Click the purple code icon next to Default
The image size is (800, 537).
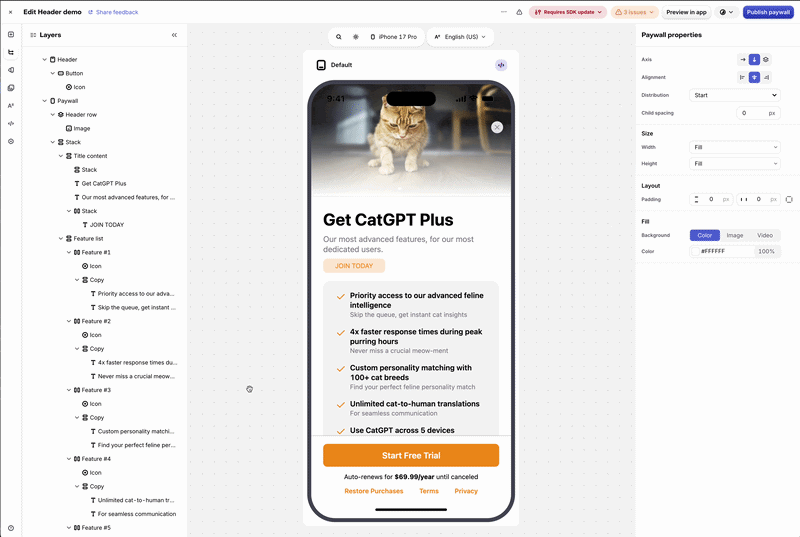[x=501, y=65]
